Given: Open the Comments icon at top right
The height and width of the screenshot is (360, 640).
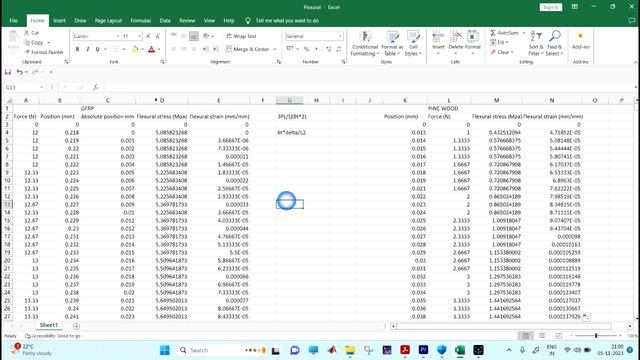Looking at the screenshot, I should 631,21.
